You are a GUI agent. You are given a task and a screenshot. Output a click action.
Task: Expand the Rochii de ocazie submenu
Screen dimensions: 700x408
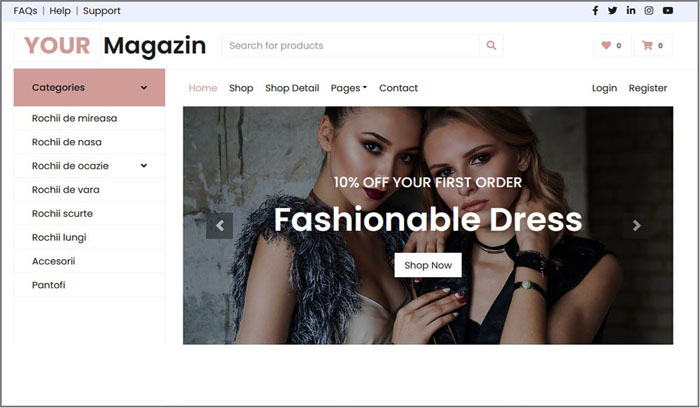tap(144, 166)
